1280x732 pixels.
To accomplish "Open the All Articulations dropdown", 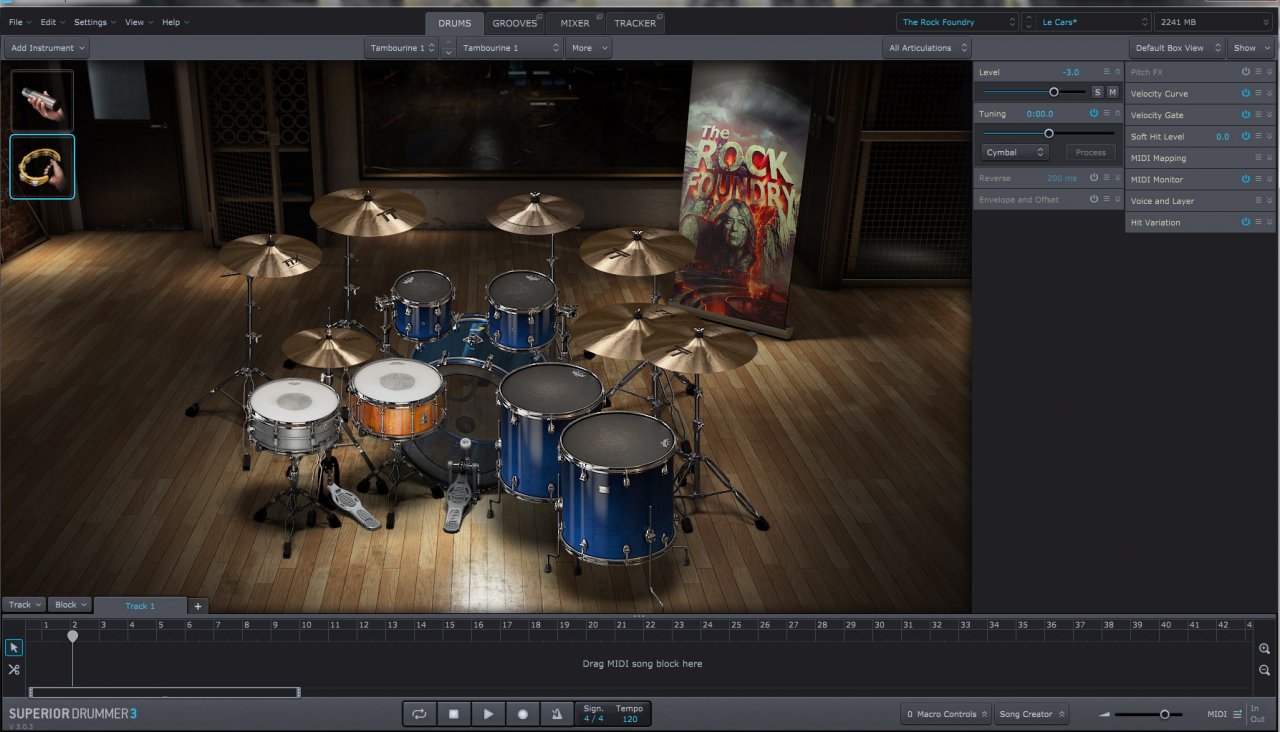I will [927, 48].
